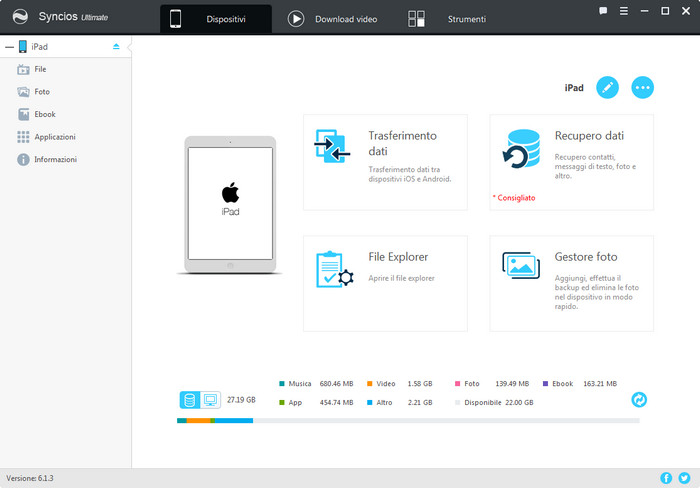
Task: Click the Foto pink color swatch
Action: click(457, 384)
